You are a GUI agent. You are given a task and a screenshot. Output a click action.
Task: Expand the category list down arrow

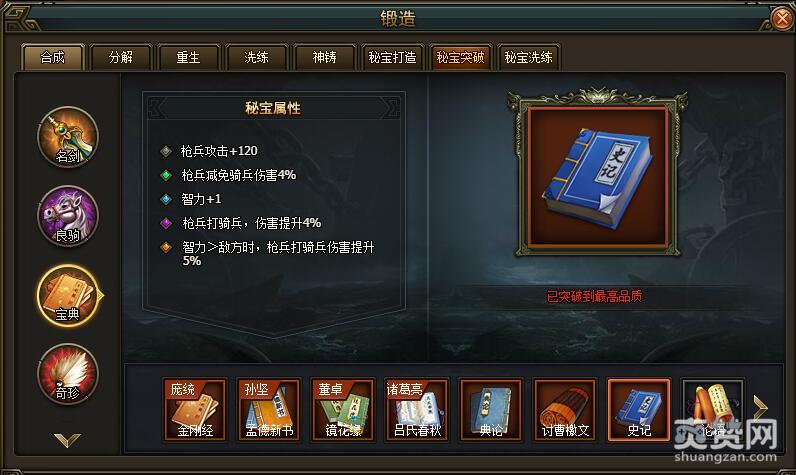point(68,439)
